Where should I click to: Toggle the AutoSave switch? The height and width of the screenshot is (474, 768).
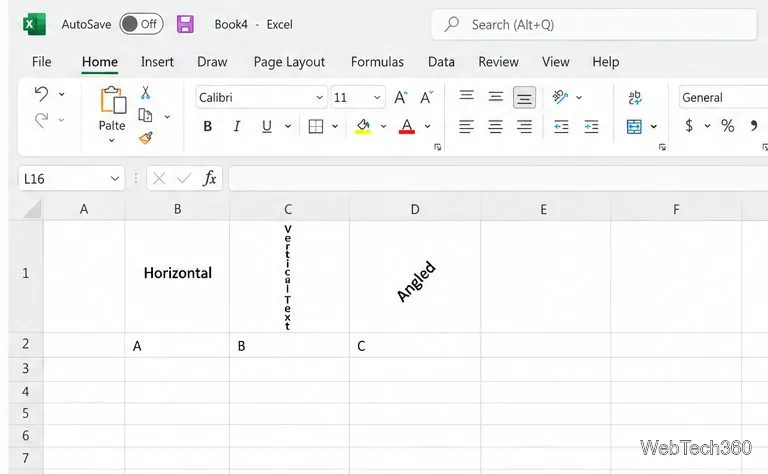pos(141,24)
